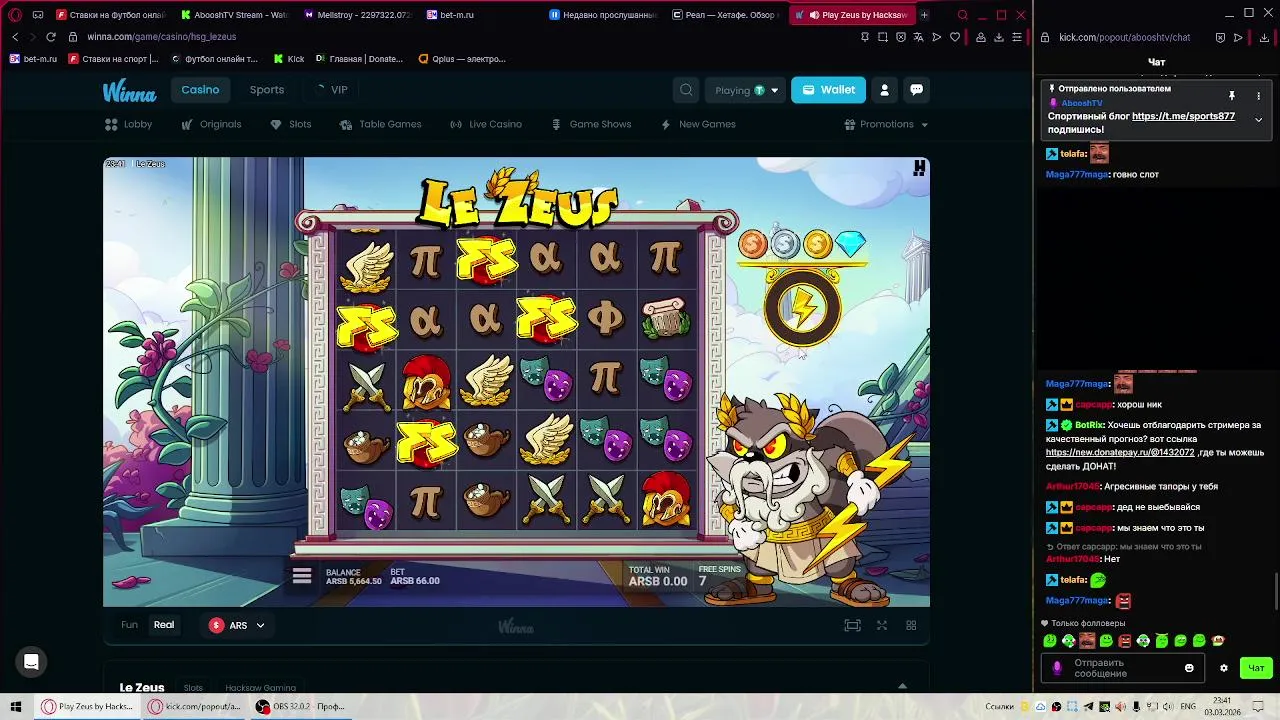Viewport: 1280px width, 720px height.
Task: Click the kick.com chat address bar
Action: click(1125, 37)
